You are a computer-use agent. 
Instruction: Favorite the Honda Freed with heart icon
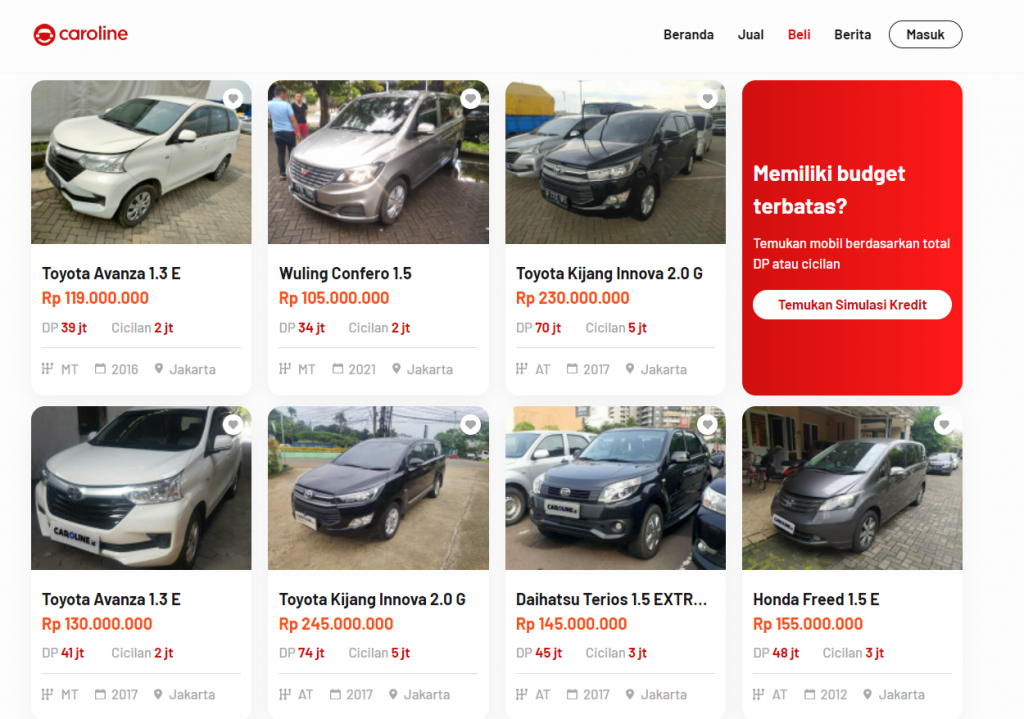944,424
